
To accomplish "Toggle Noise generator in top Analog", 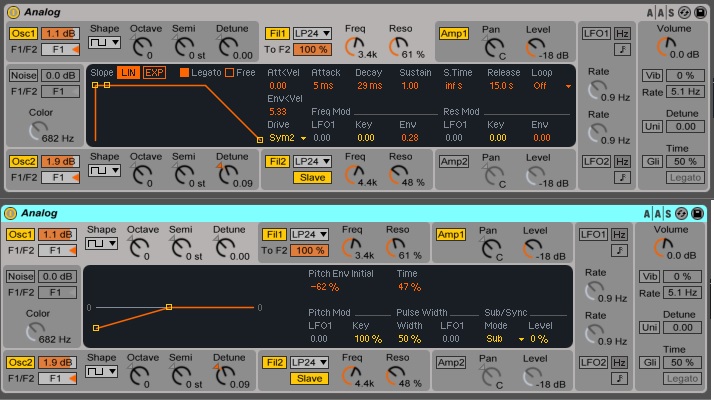I will pyautogui.click(x=23, y=75).
